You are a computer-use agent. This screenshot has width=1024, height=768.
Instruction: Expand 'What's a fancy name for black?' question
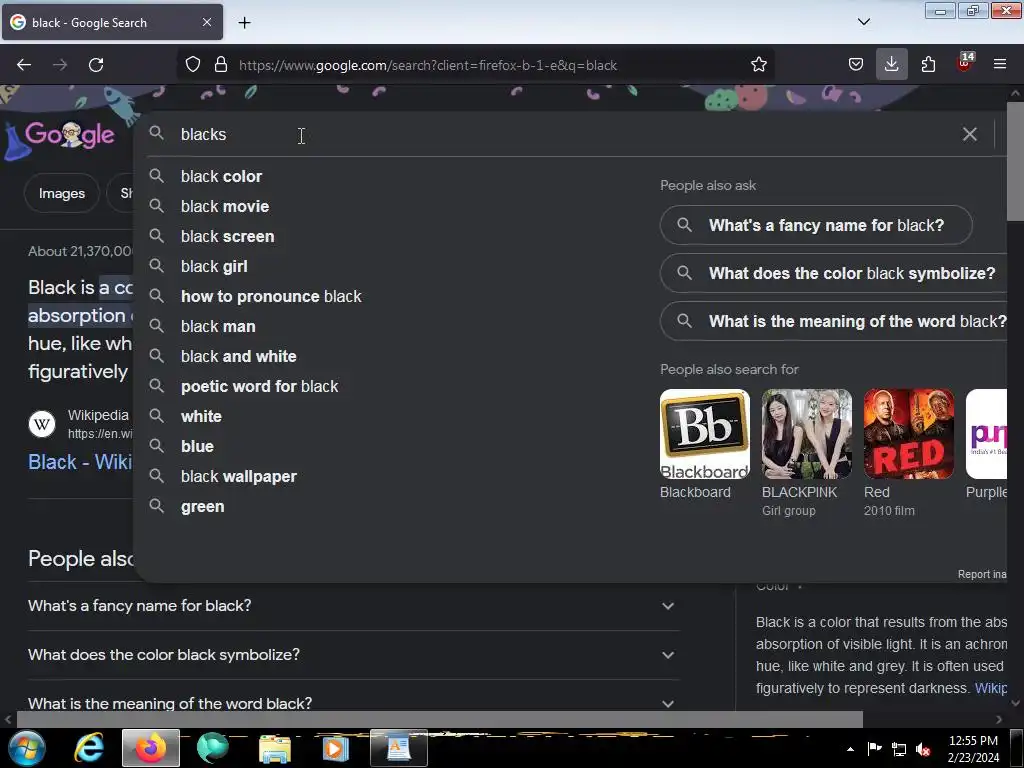pos(353,606)
